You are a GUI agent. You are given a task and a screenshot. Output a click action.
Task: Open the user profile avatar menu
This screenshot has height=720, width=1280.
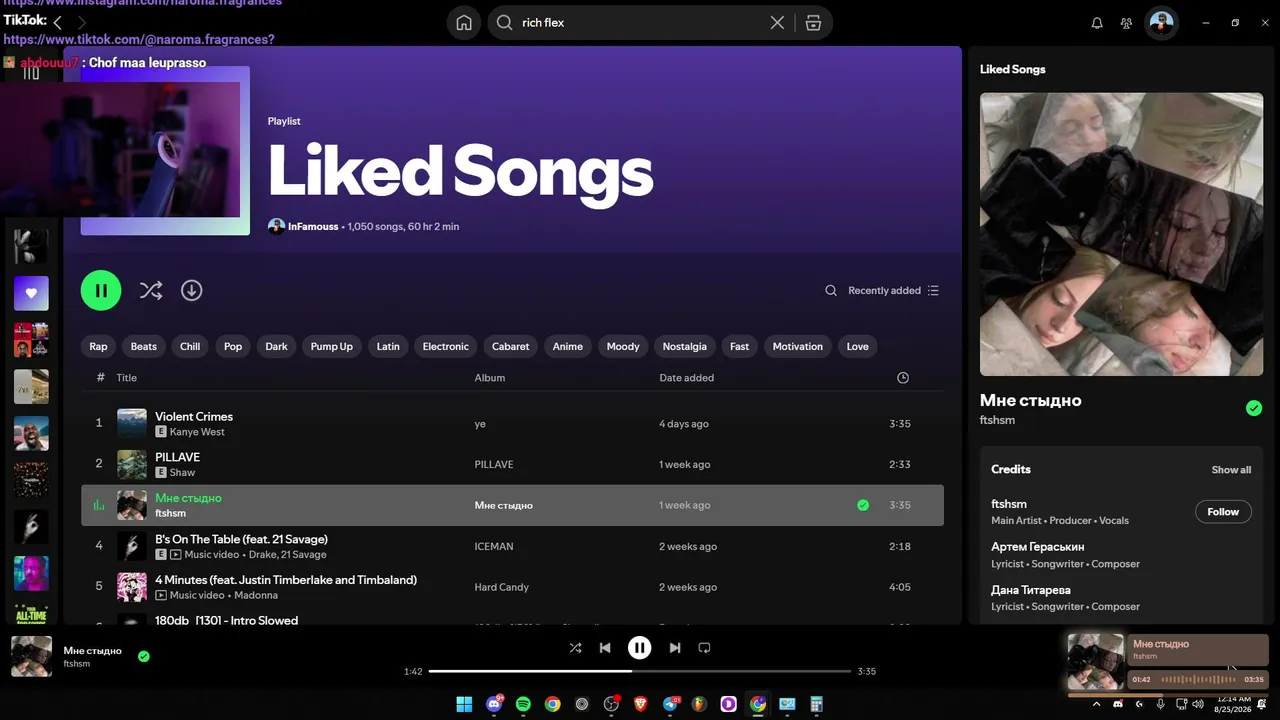pyautogui.click(x=1162, y=23)
